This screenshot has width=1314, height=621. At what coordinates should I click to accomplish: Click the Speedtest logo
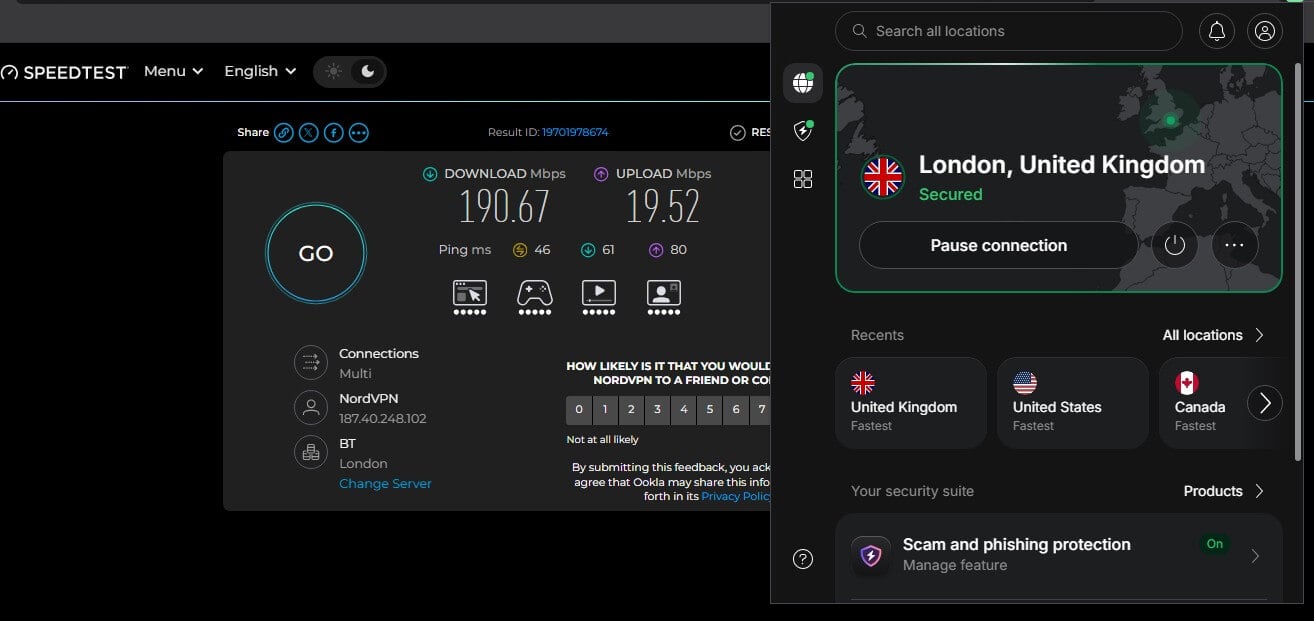[x=64, y=72]
